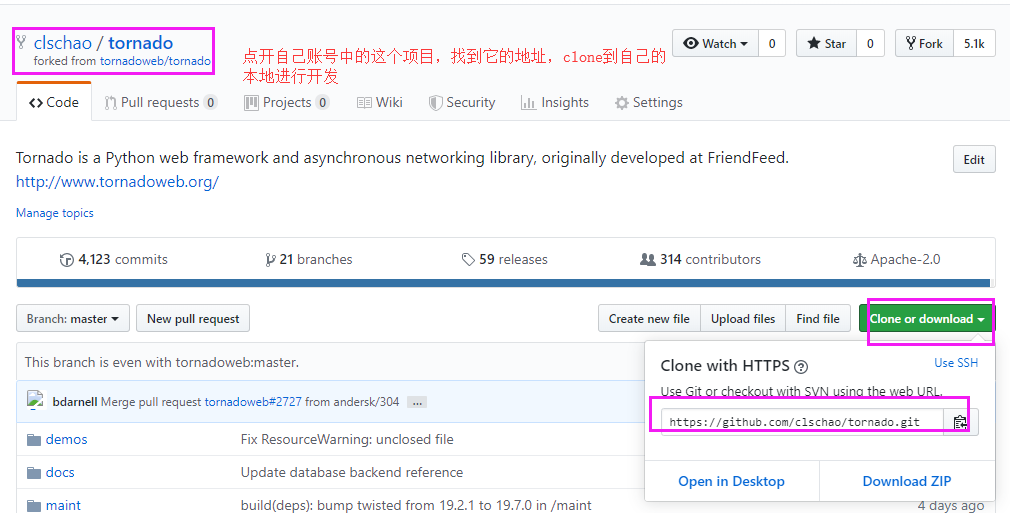Image resolution: width=1010 pixels, height=513 pixels.
Task: View the 4,123 commits link
Action: tap(113, 260)
